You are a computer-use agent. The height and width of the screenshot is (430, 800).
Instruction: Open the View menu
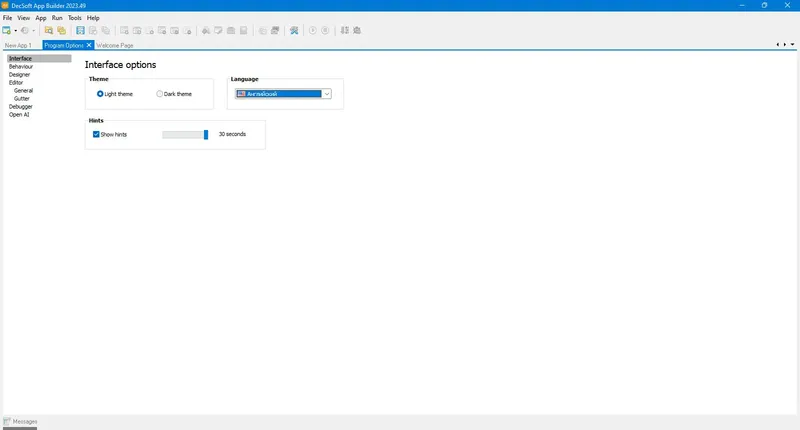pos(23,18)
